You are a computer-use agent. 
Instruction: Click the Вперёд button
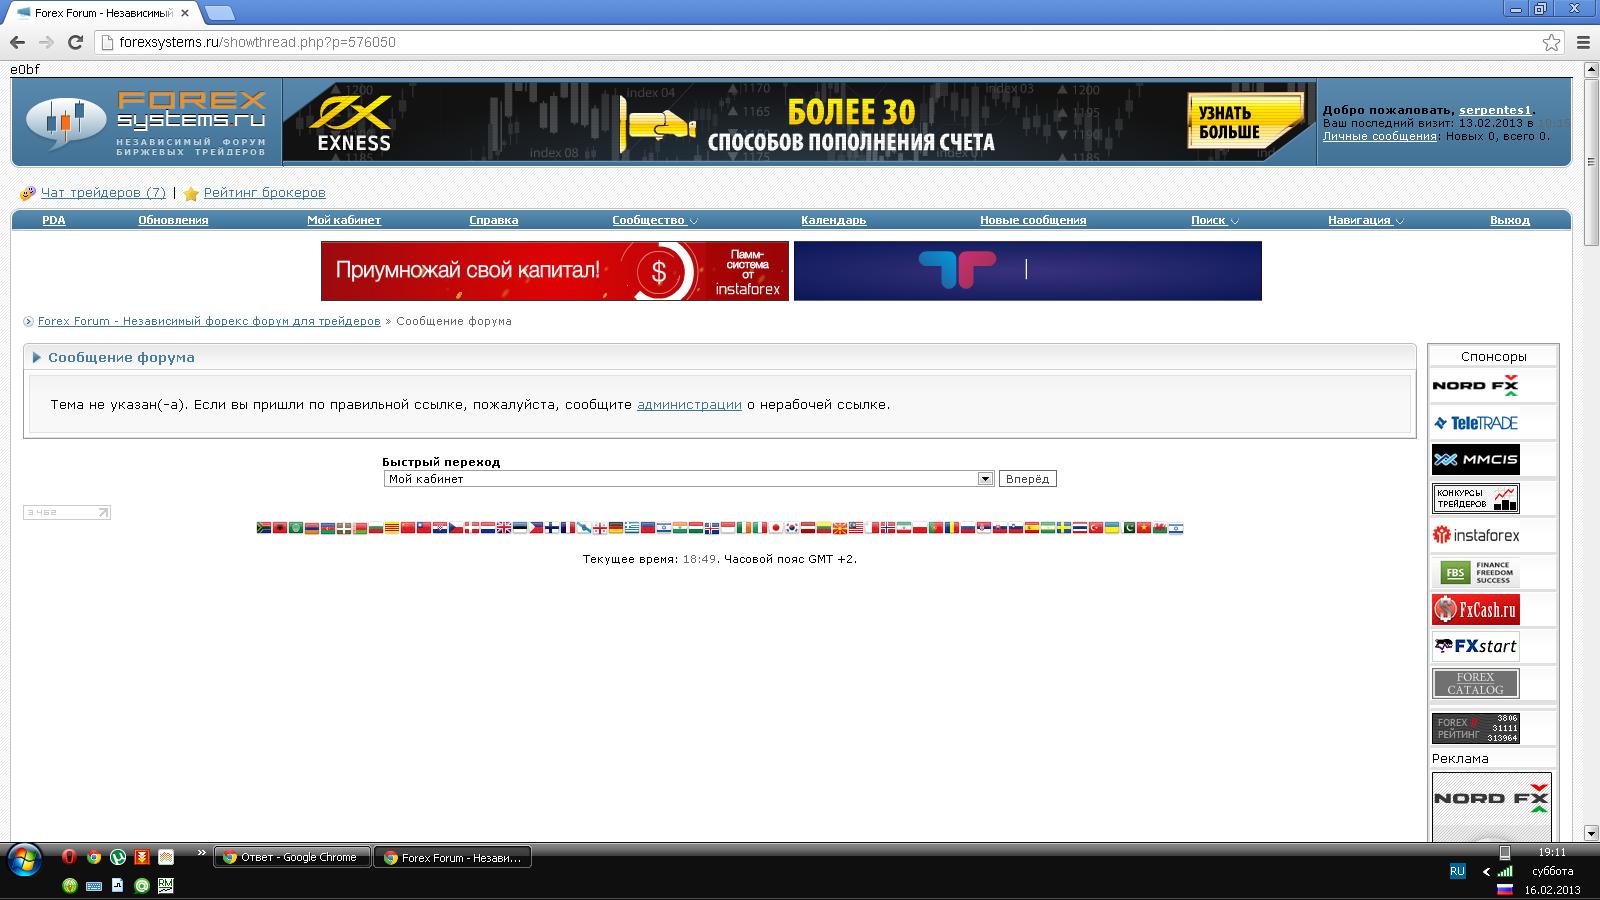[1027, 479]
